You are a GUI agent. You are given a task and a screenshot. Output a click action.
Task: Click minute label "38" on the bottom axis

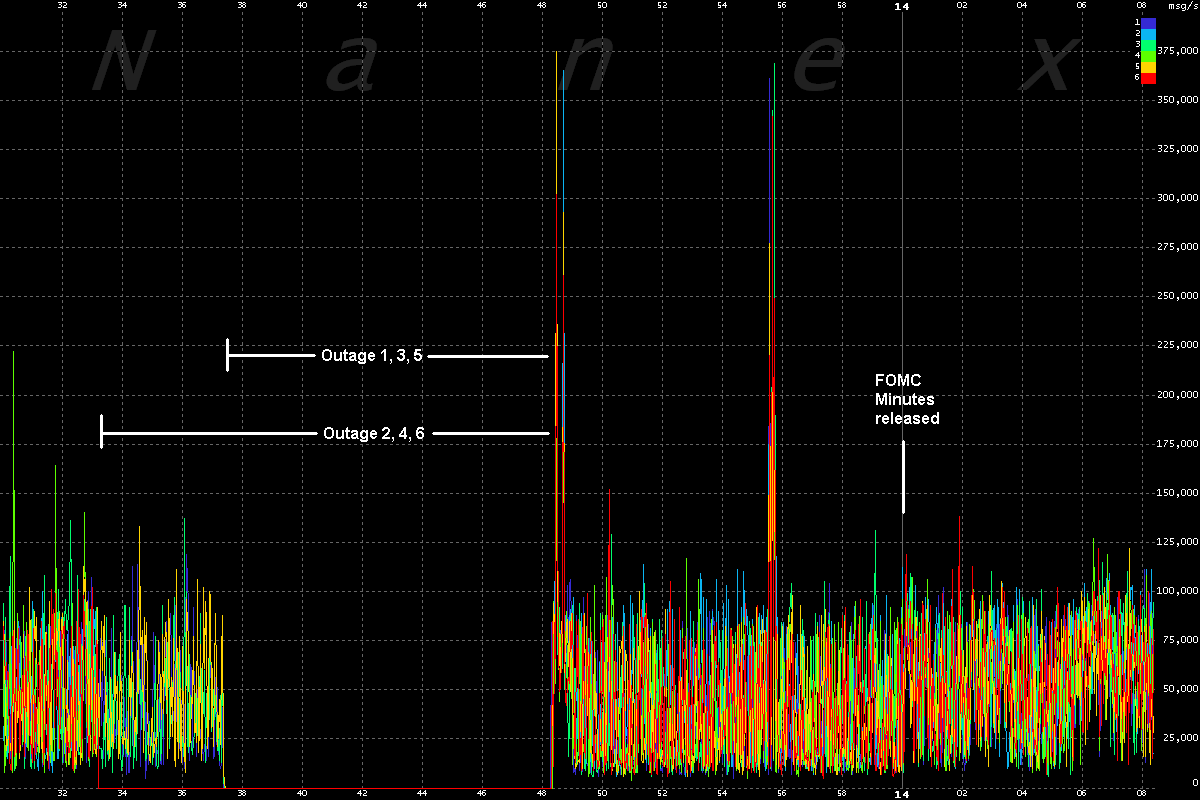242,794
